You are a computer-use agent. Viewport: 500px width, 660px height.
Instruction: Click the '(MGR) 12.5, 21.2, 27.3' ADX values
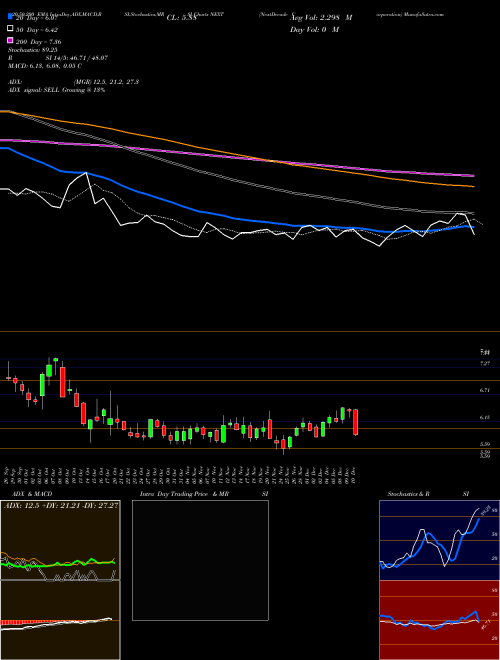coord(106,82)
